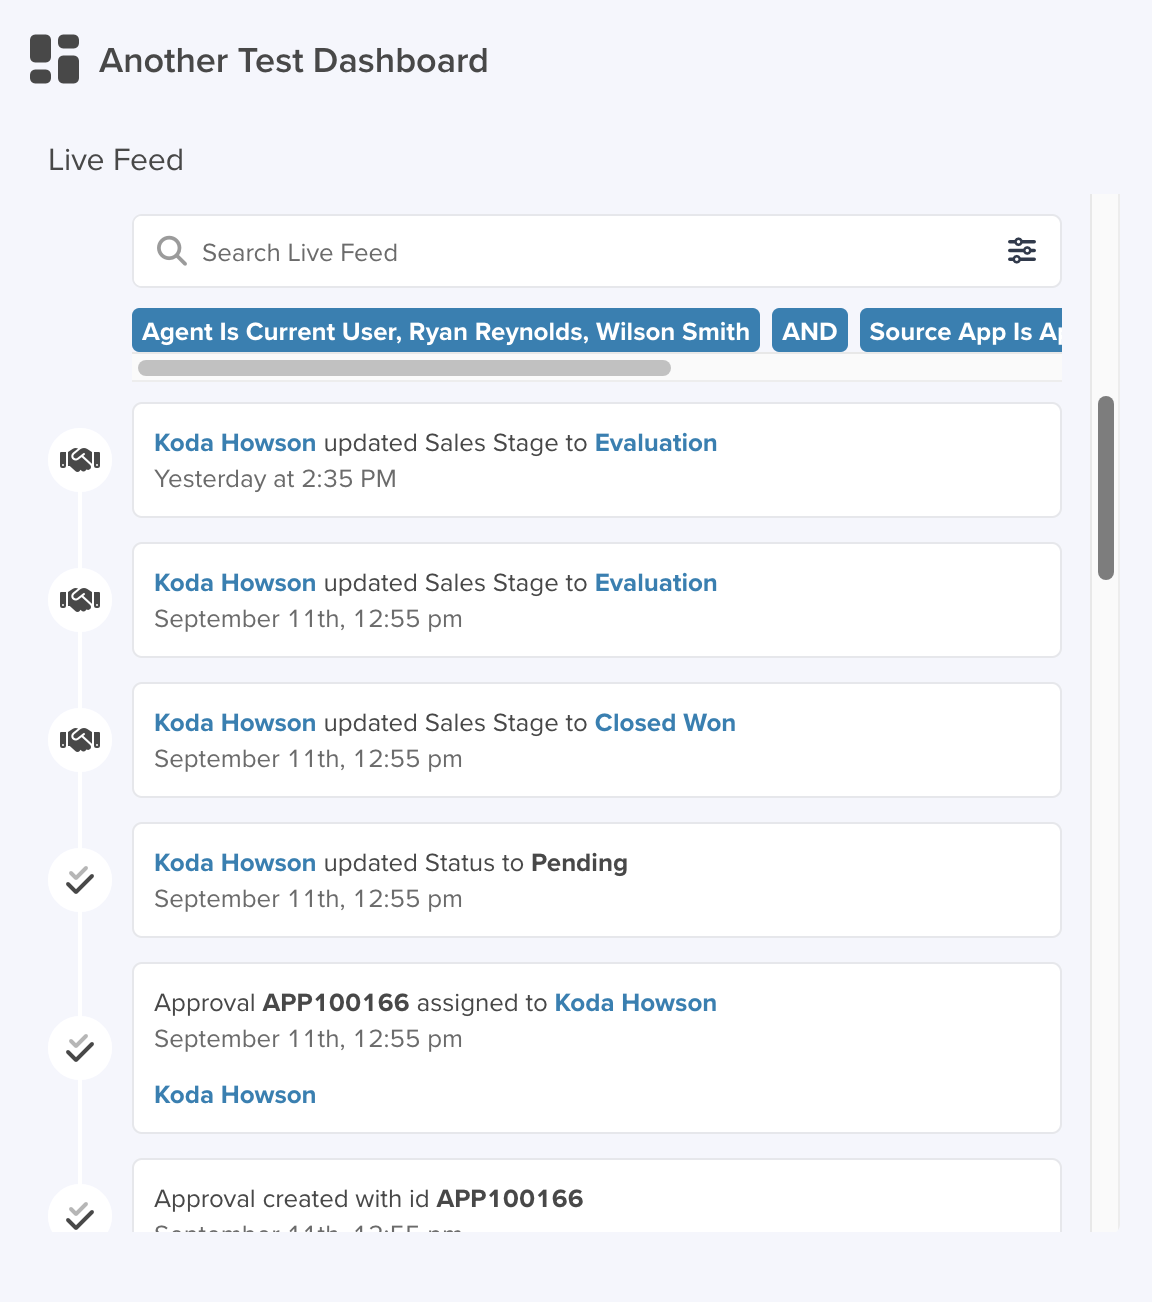Open standalone Koda Howson link in approval card
The image size is (1152, 1302).
coord(235,1095)
